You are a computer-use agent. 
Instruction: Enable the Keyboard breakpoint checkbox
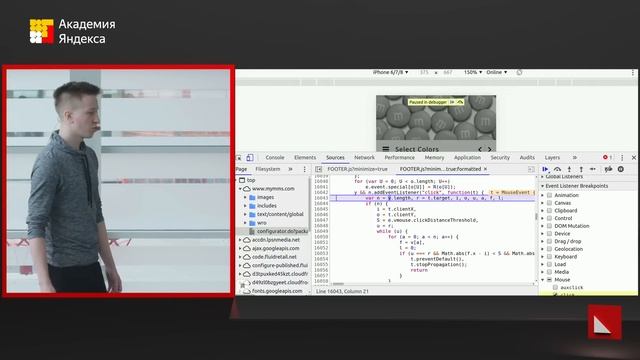549,257
